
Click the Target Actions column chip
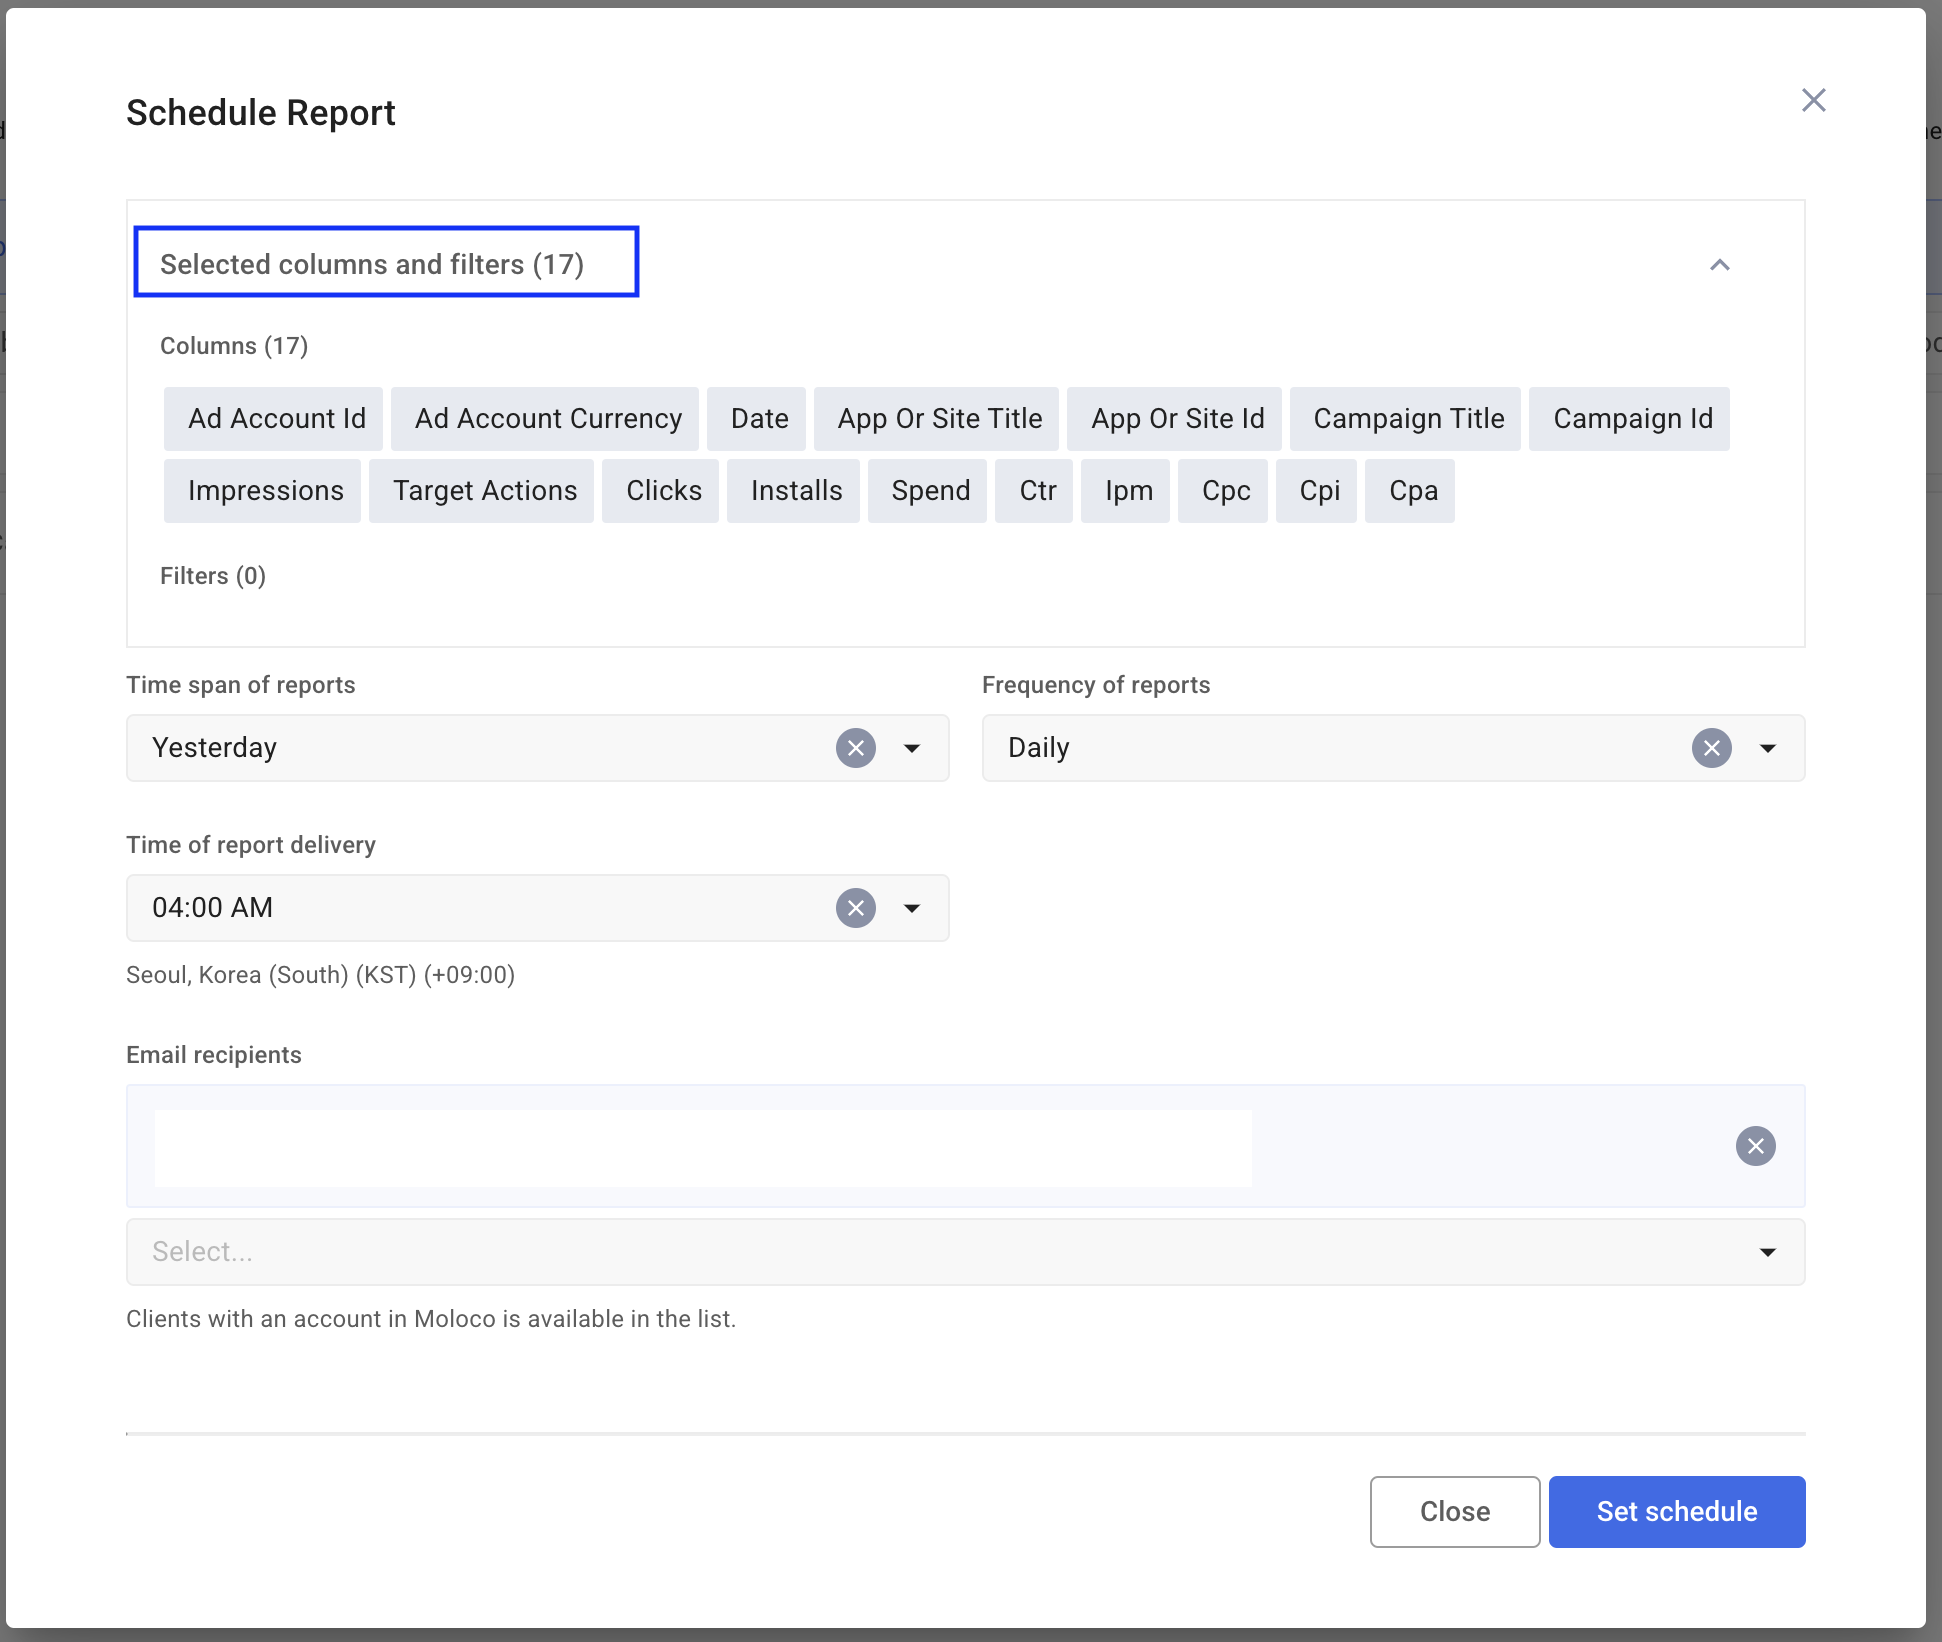[484, 490]
